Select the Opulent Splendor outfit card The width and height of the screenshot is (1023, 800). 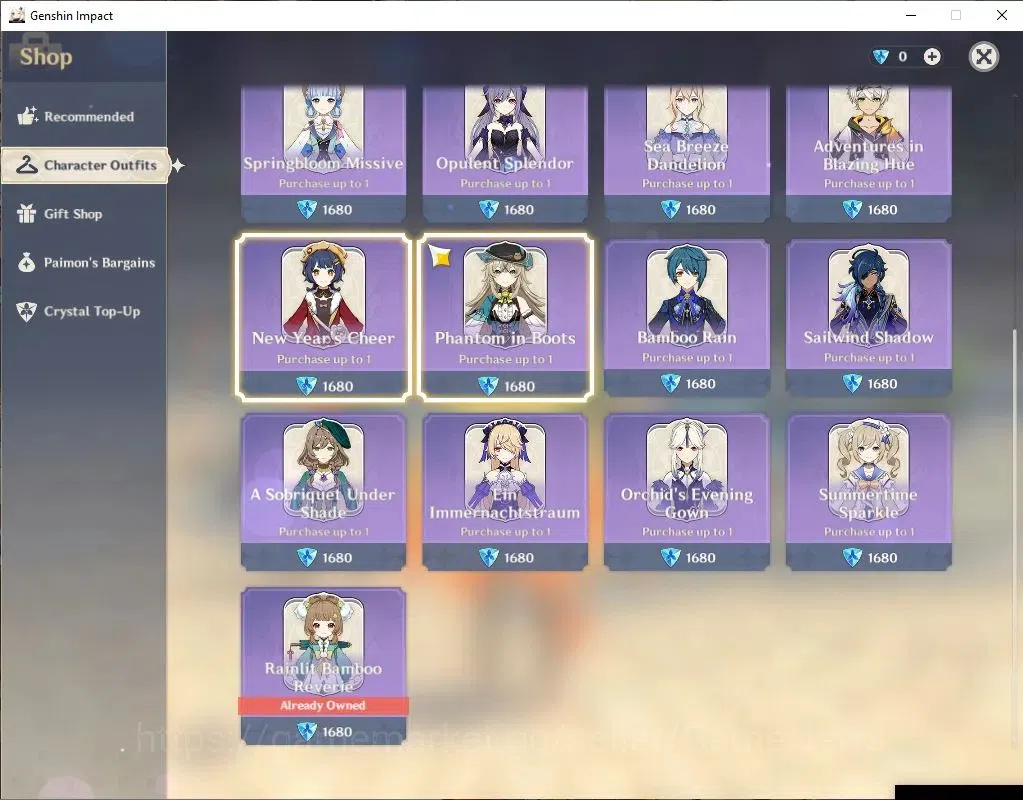(x=505, y=154)
